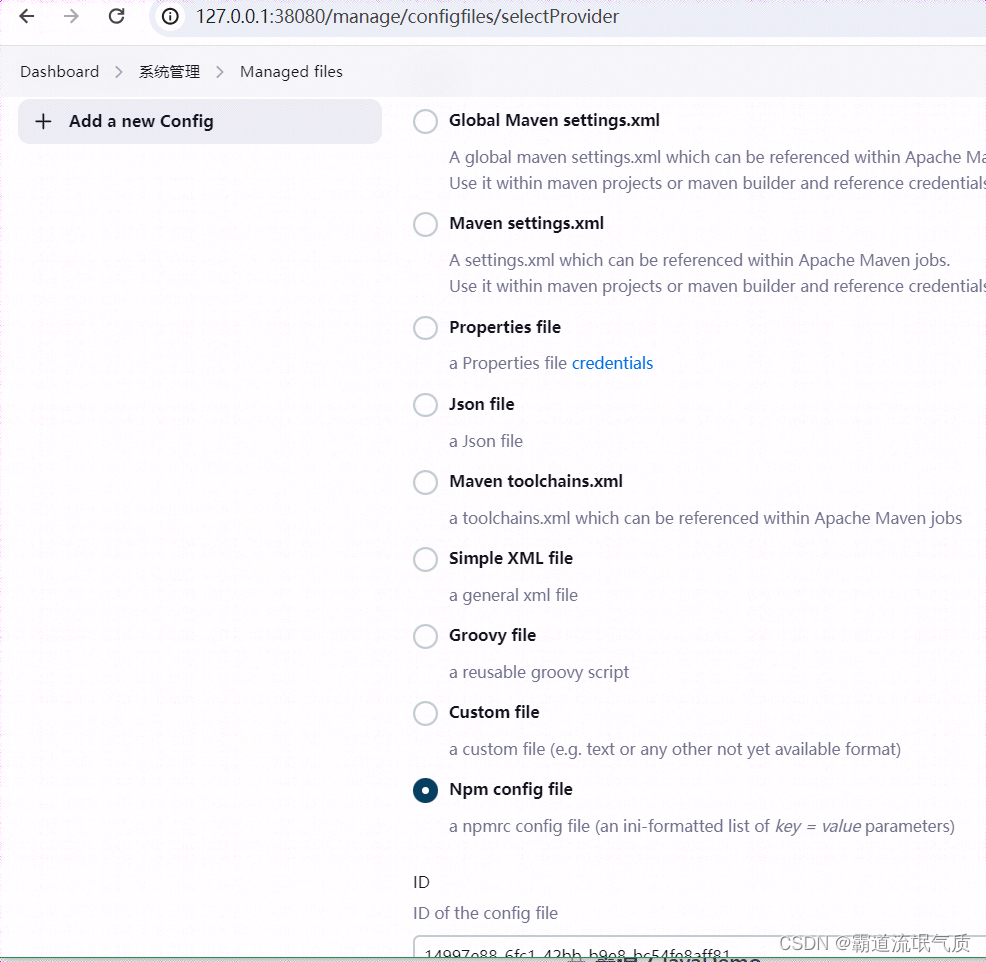Go to the Dashboard breadcrumb
The width and height of the screenshot is (986, 962).
tap(59, 71)
